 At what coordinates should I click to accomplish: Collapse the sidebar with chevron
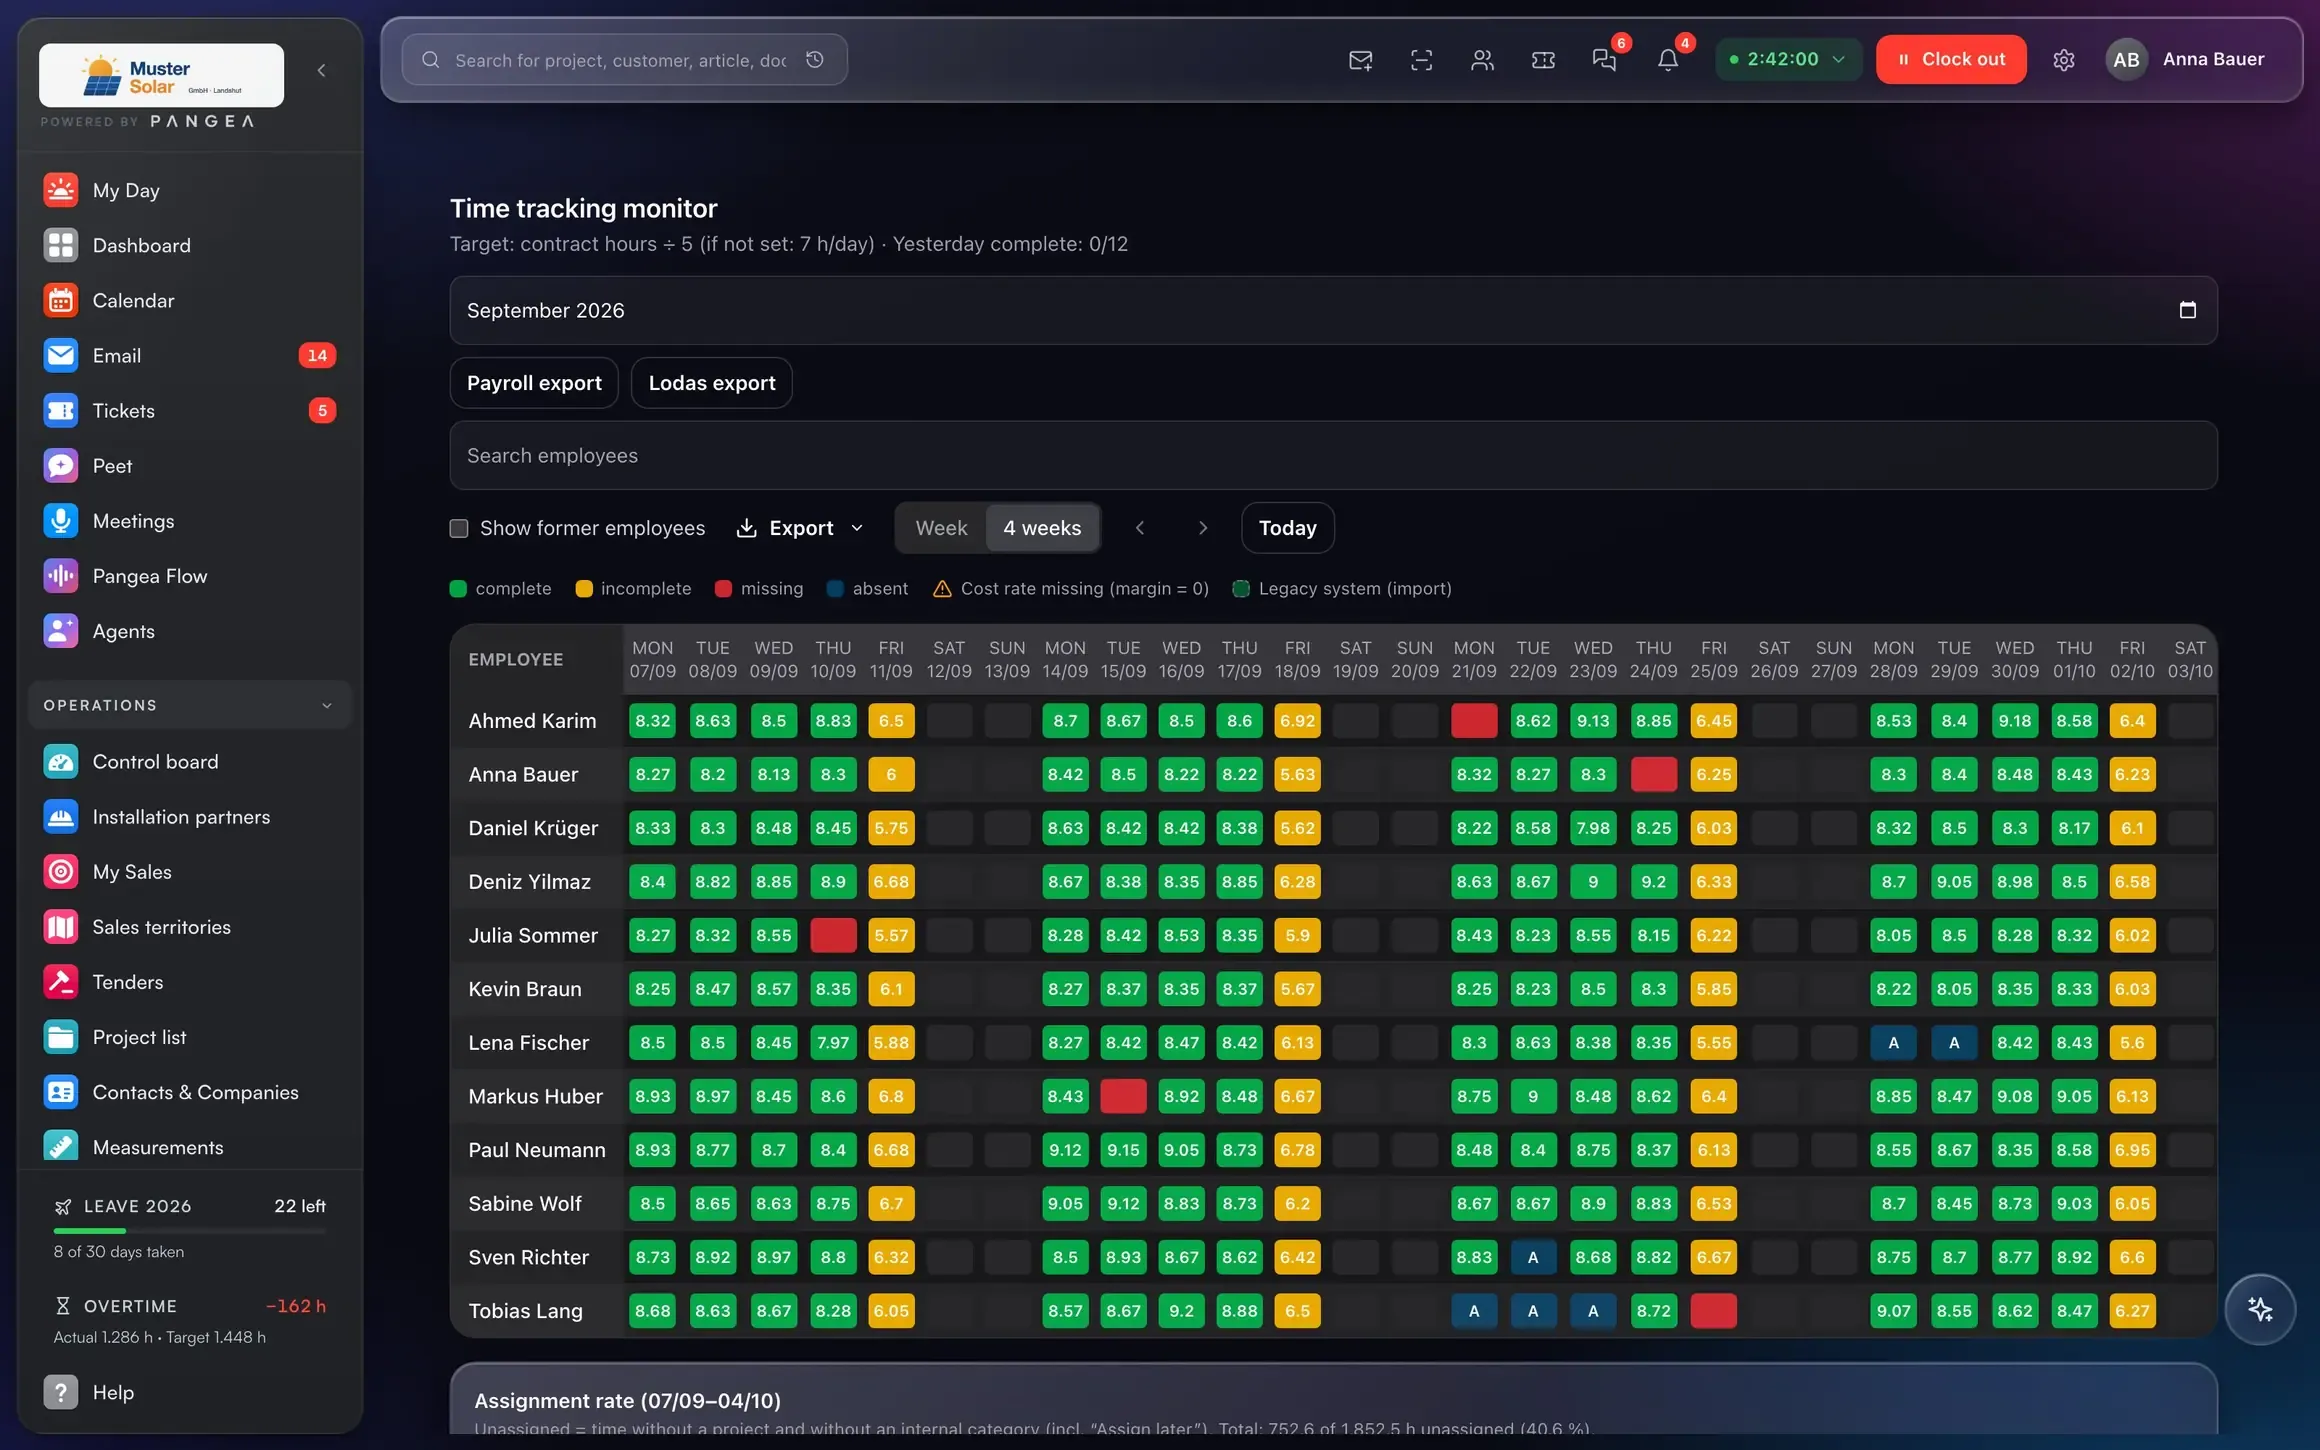click(x=321, y=70)
